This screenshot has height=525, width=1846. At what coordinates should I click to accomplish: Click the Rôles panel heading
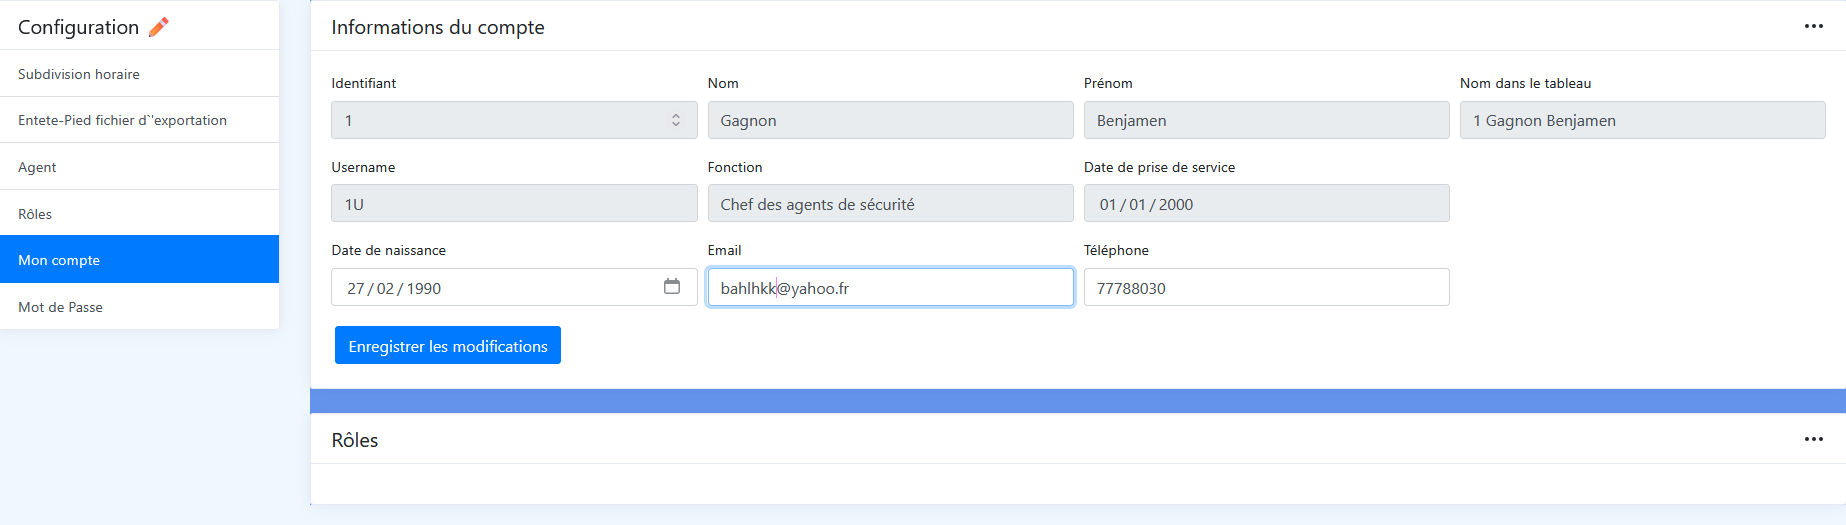[x=355, y=440]
